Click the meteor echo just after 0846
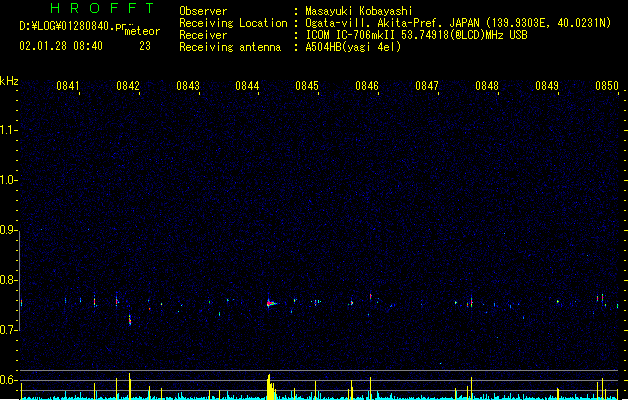The height and width of the screenshot is (400, 629). click(371, 297)
